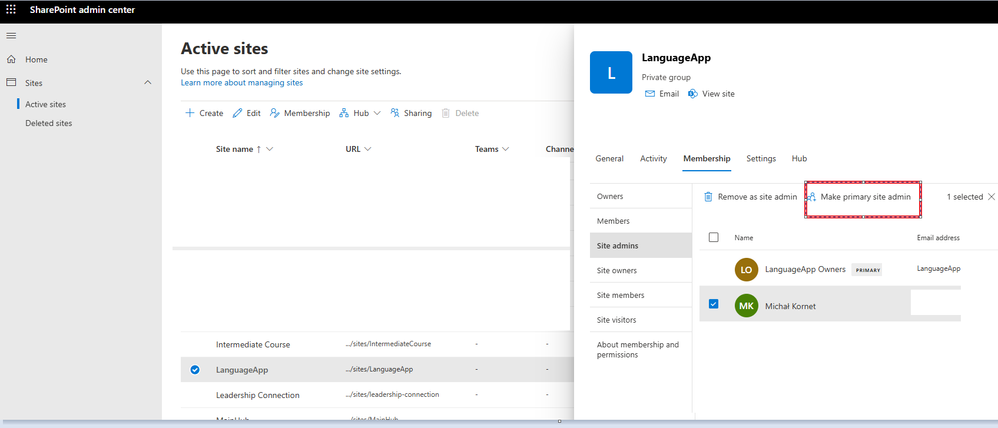998x428 pixels.
Task: Click the LanguageApp Owners name
Action: coord(805,269)
